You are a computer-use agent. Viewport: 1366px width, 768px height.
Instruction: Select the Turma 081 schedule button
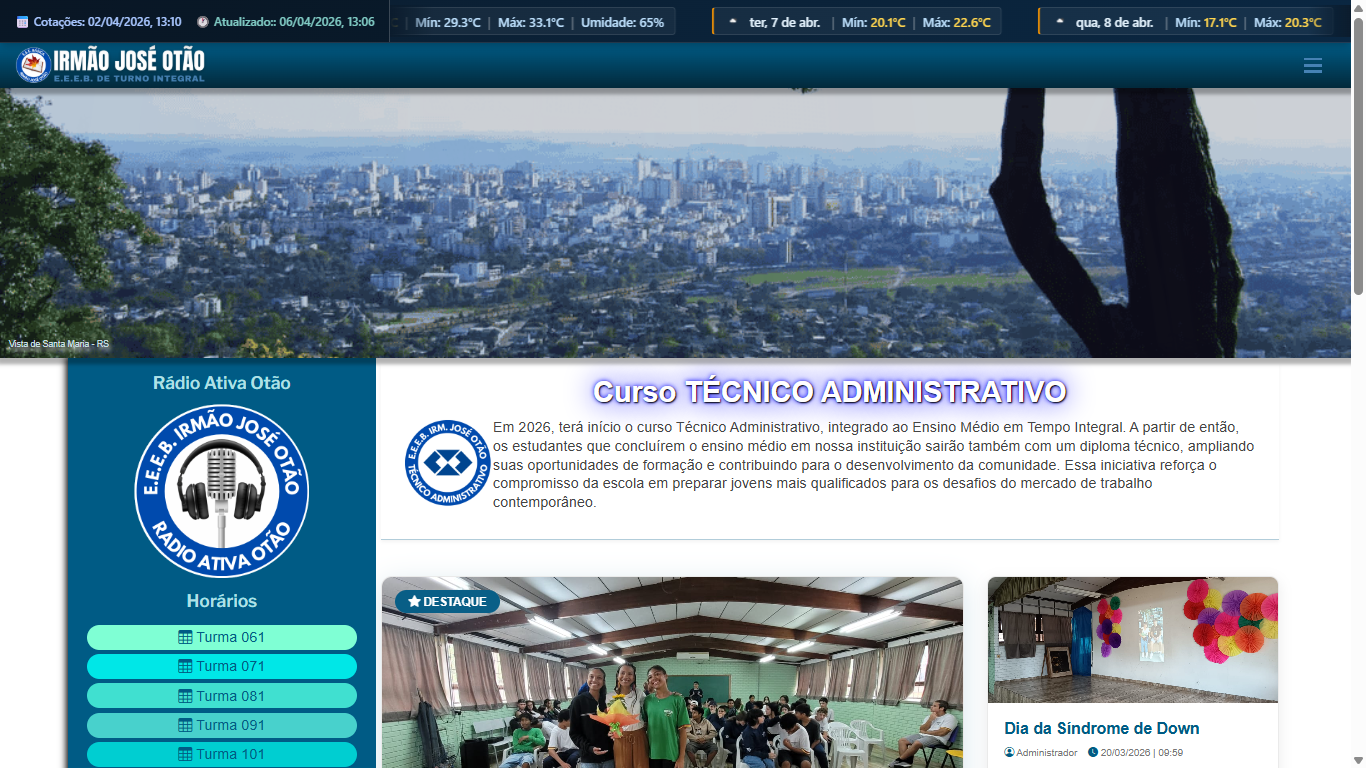point(221,695)
